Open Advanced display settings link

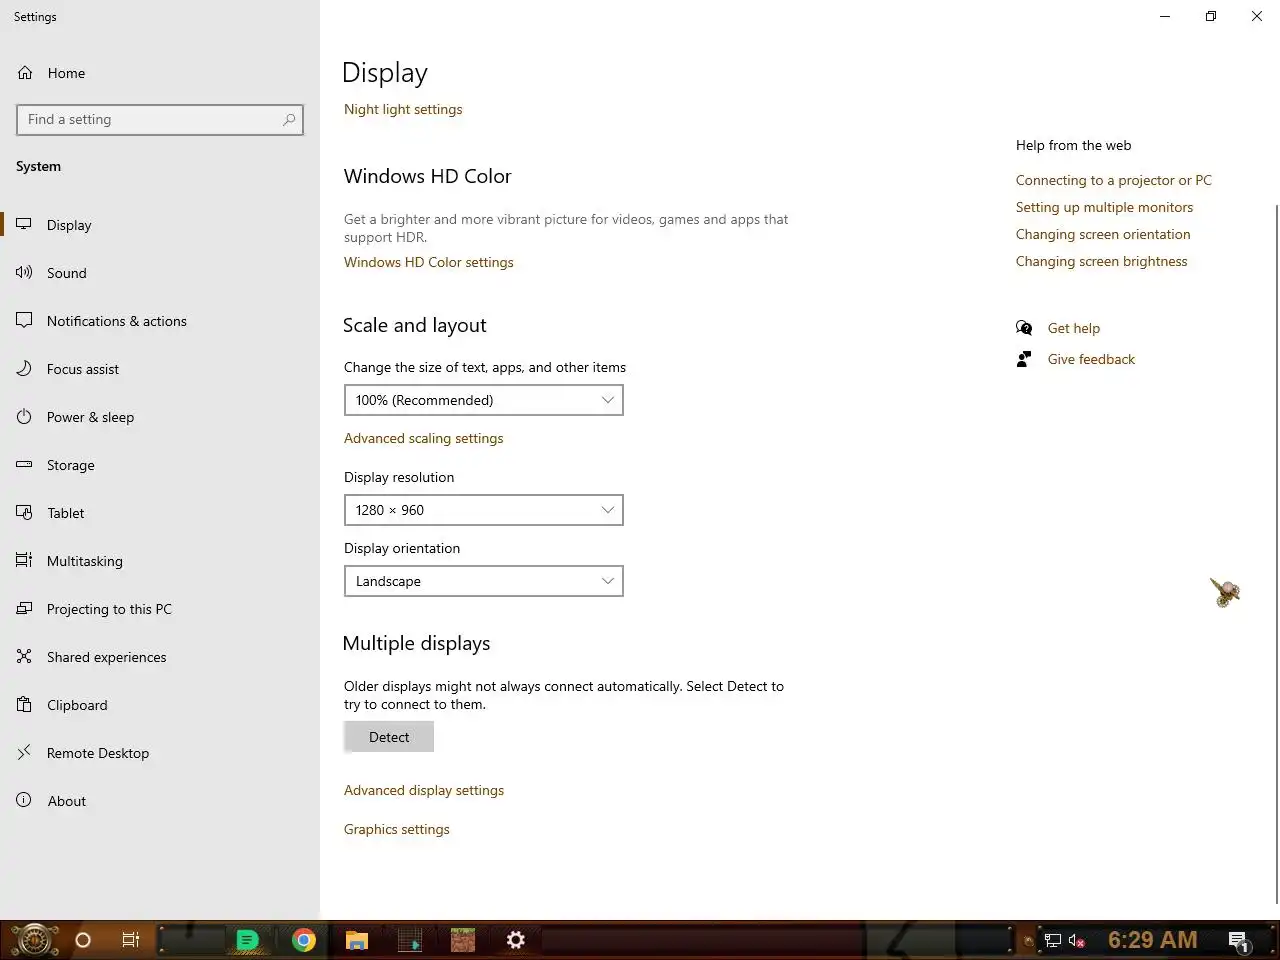424,790
